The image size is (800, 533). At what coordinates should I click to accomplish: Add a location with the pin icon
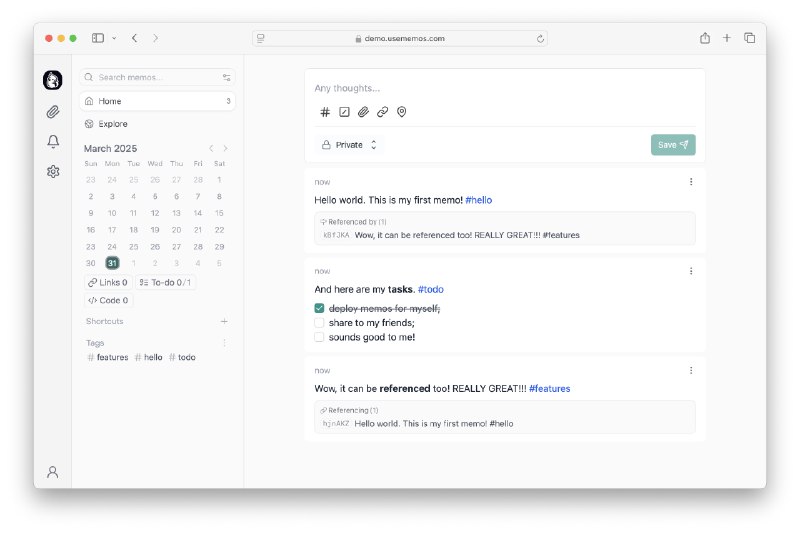[402, 112]
